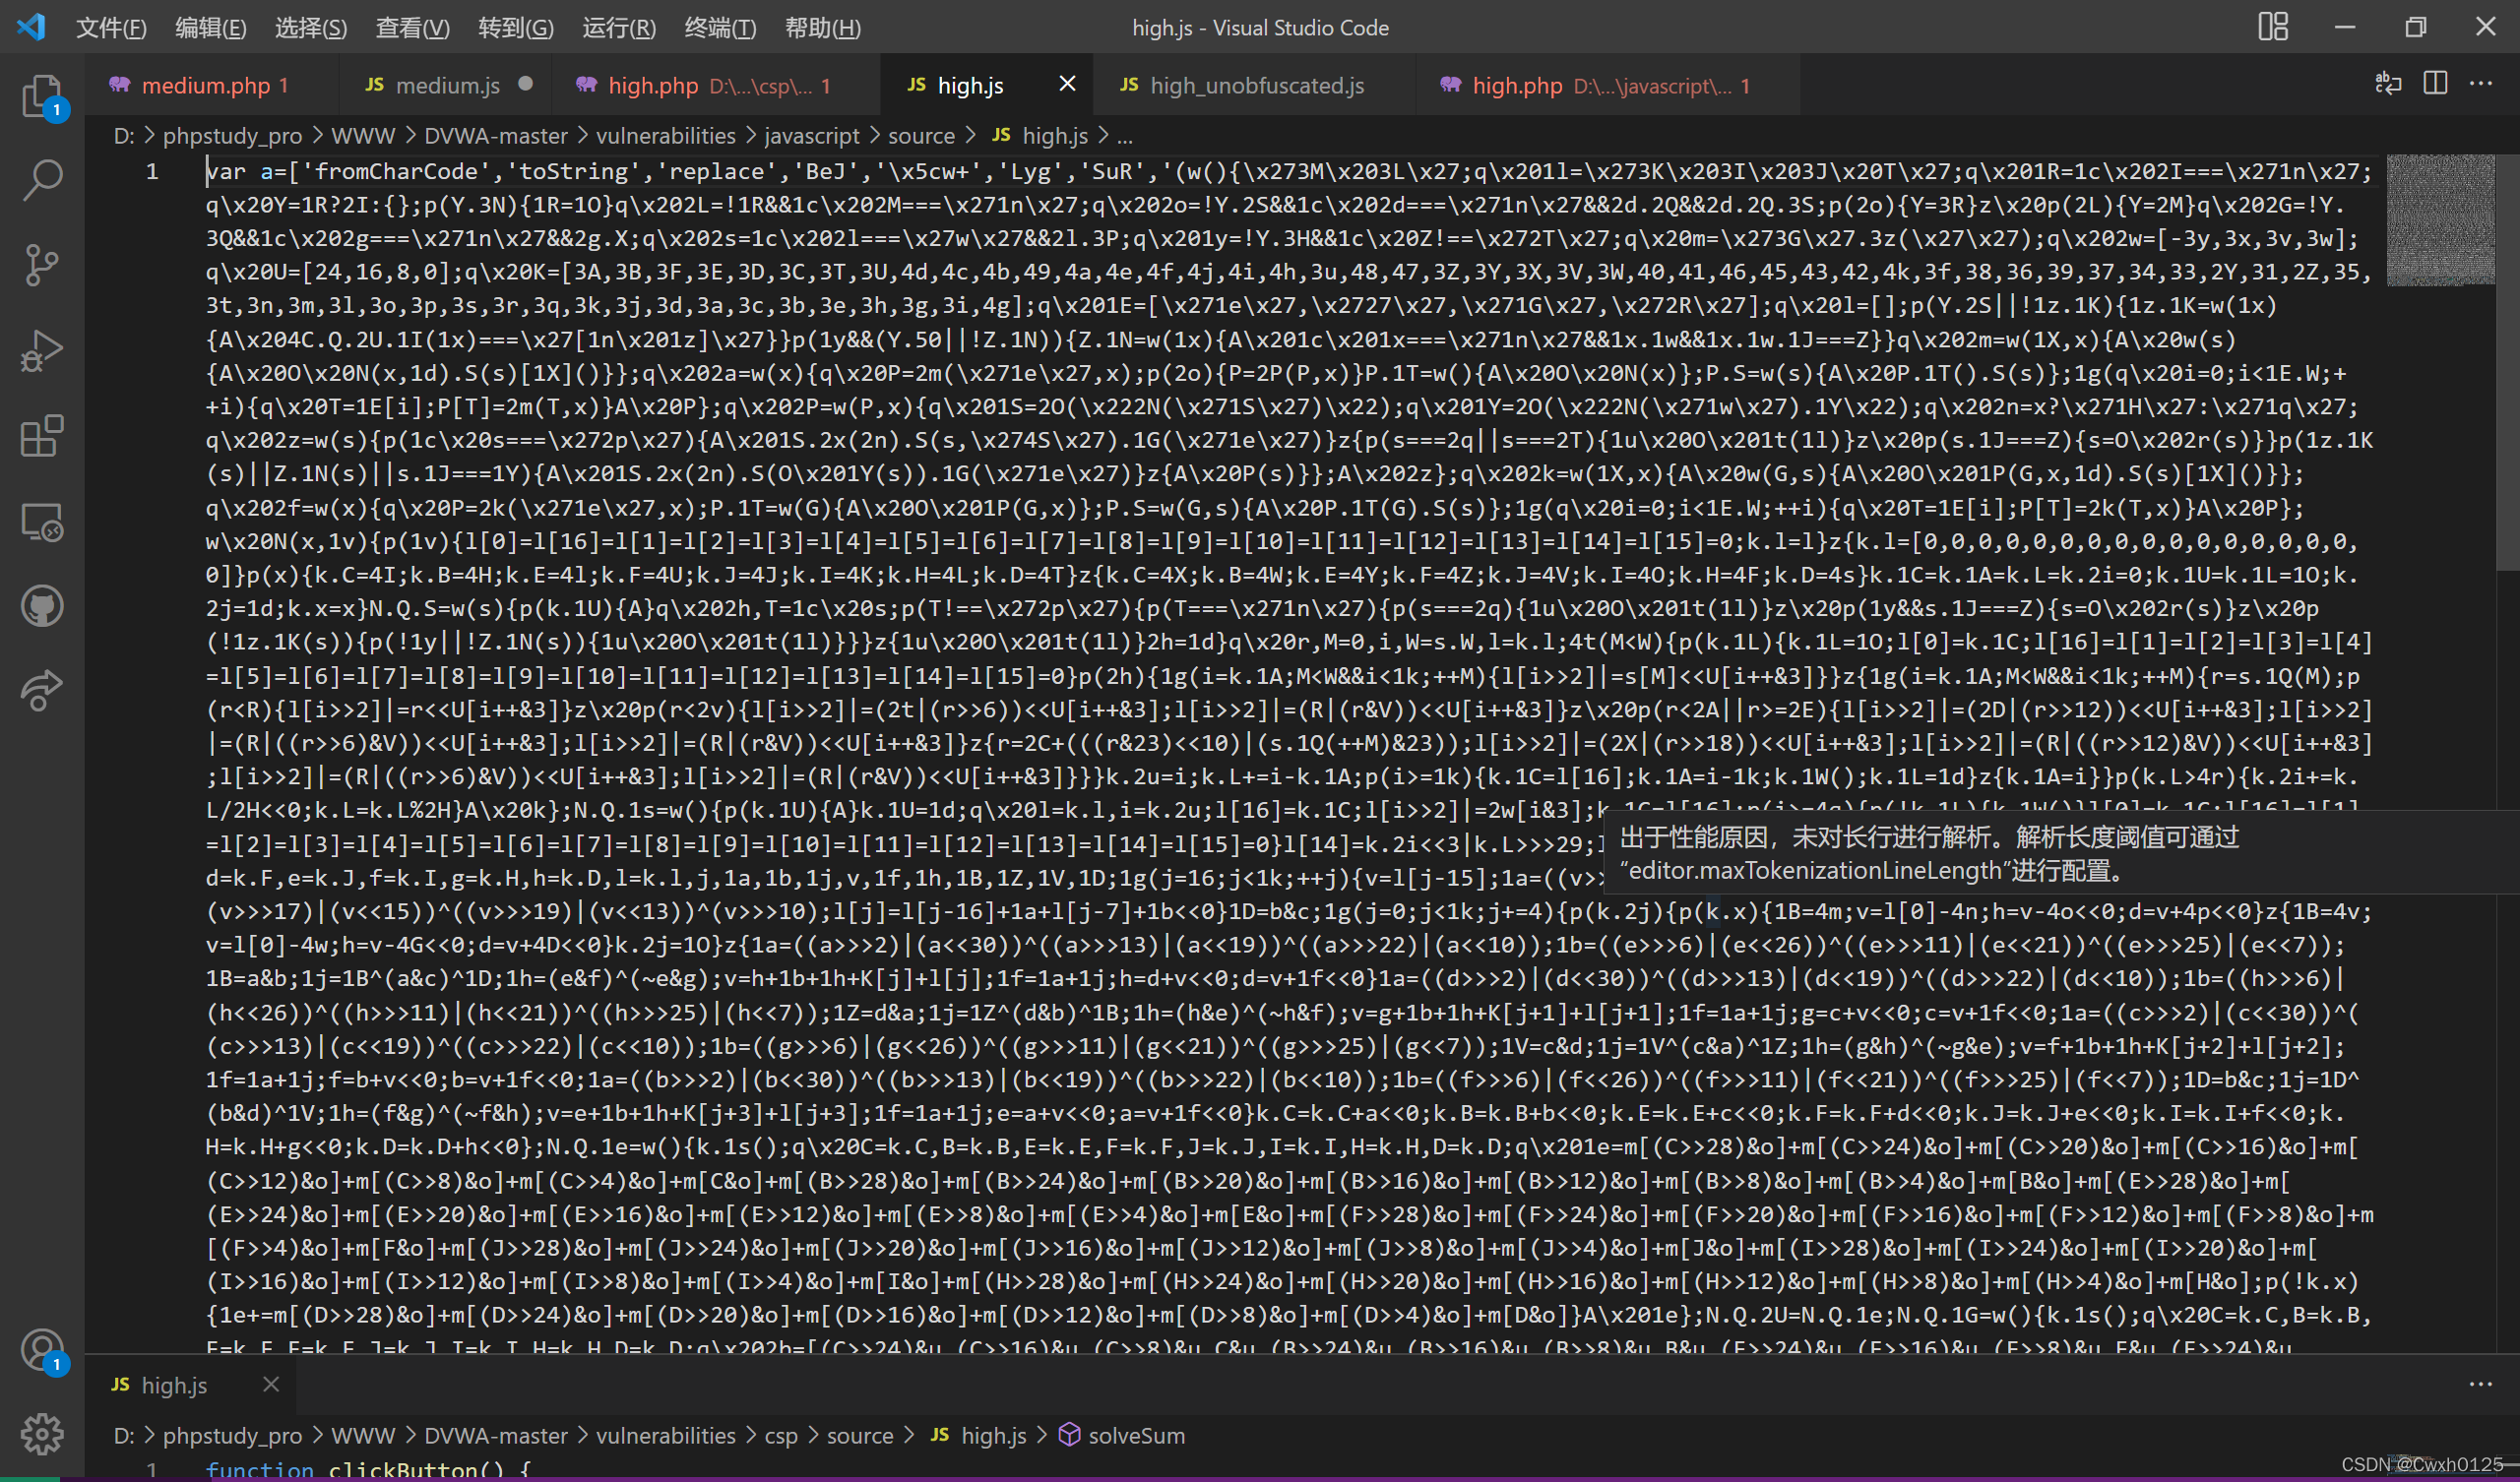Open the Manage gear settings menu
Screen dimensions: 2520x1482
coord(42,1434)
